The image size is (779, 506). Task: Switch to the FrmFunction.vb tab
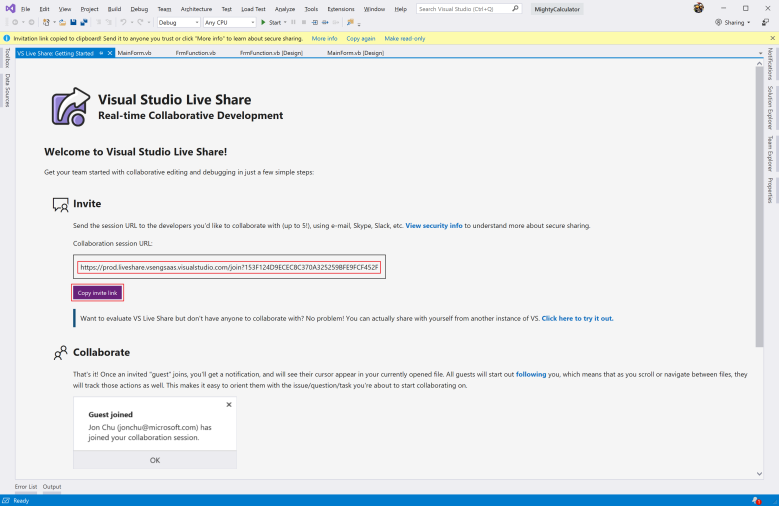(x=195, y=53)
